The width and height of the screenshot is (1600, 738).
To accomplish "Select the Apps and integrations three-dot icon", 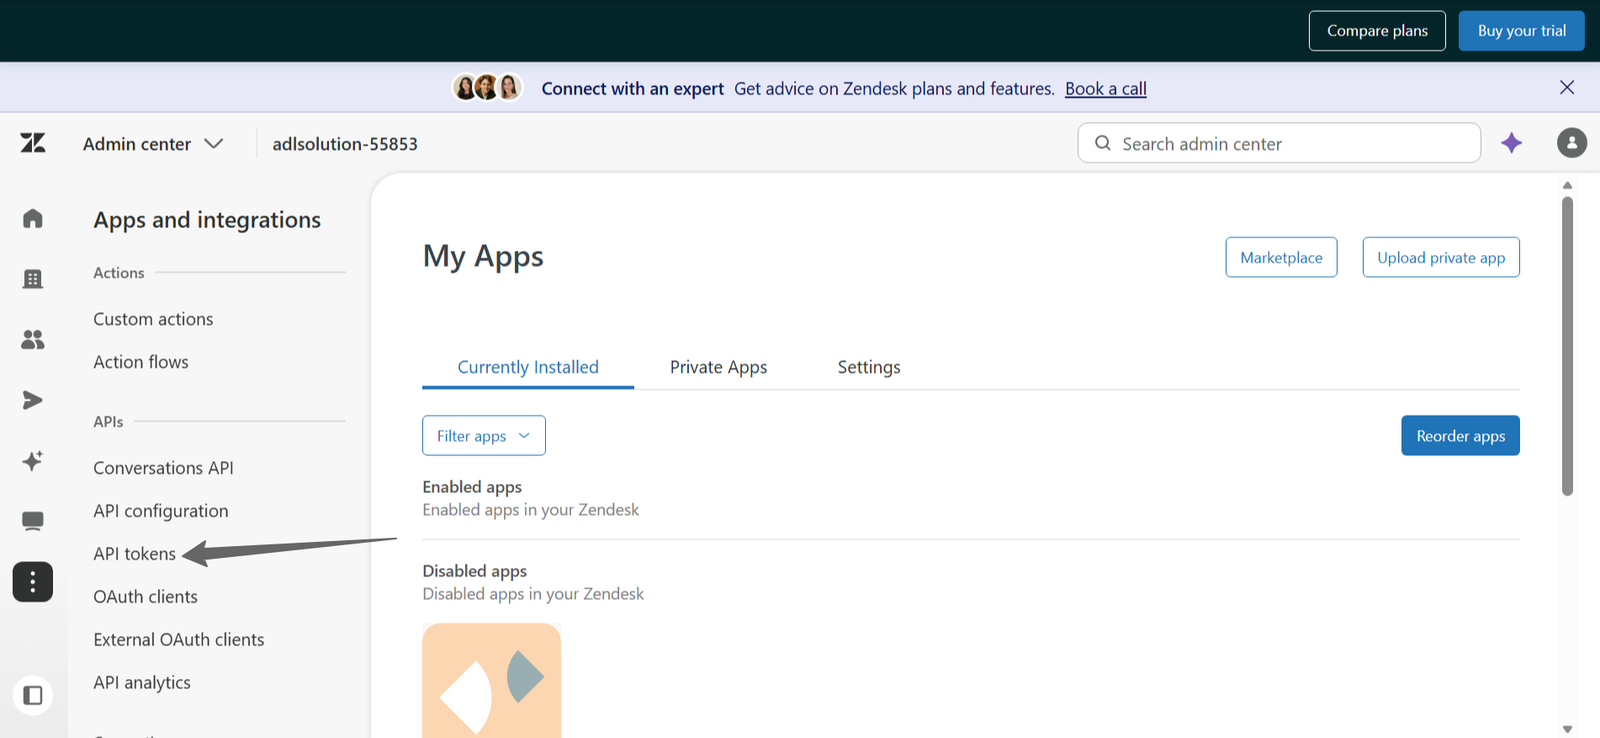I will click(x=33, y=582).
